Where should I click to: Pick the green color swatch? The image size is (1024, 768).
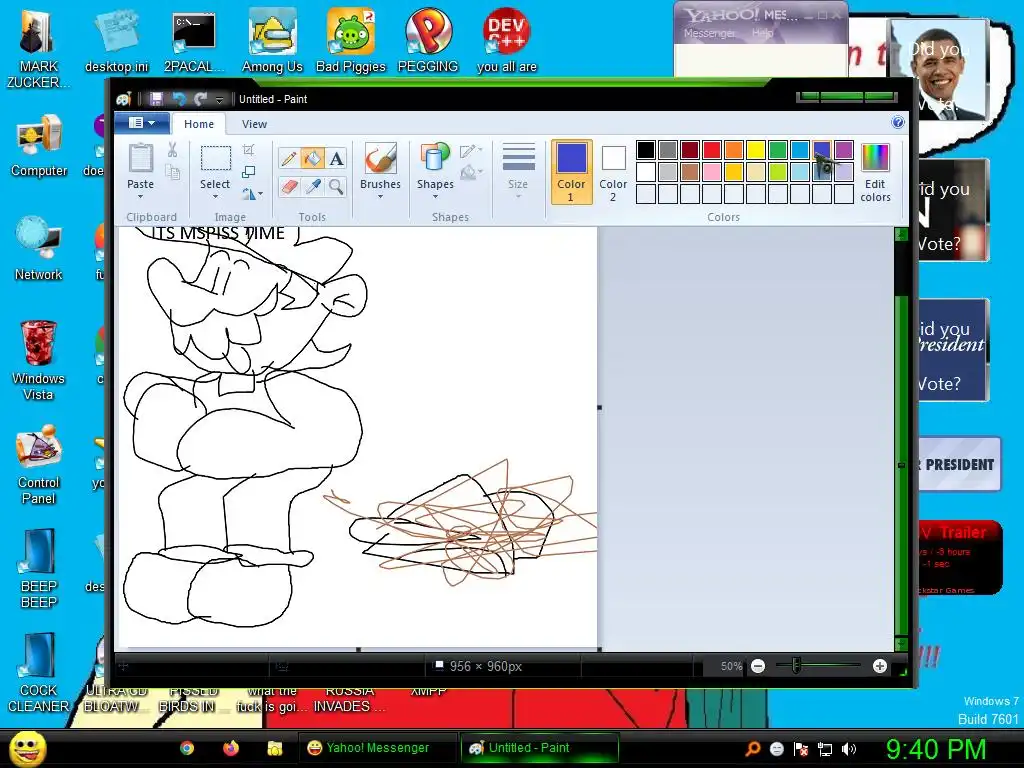[778, 150]
